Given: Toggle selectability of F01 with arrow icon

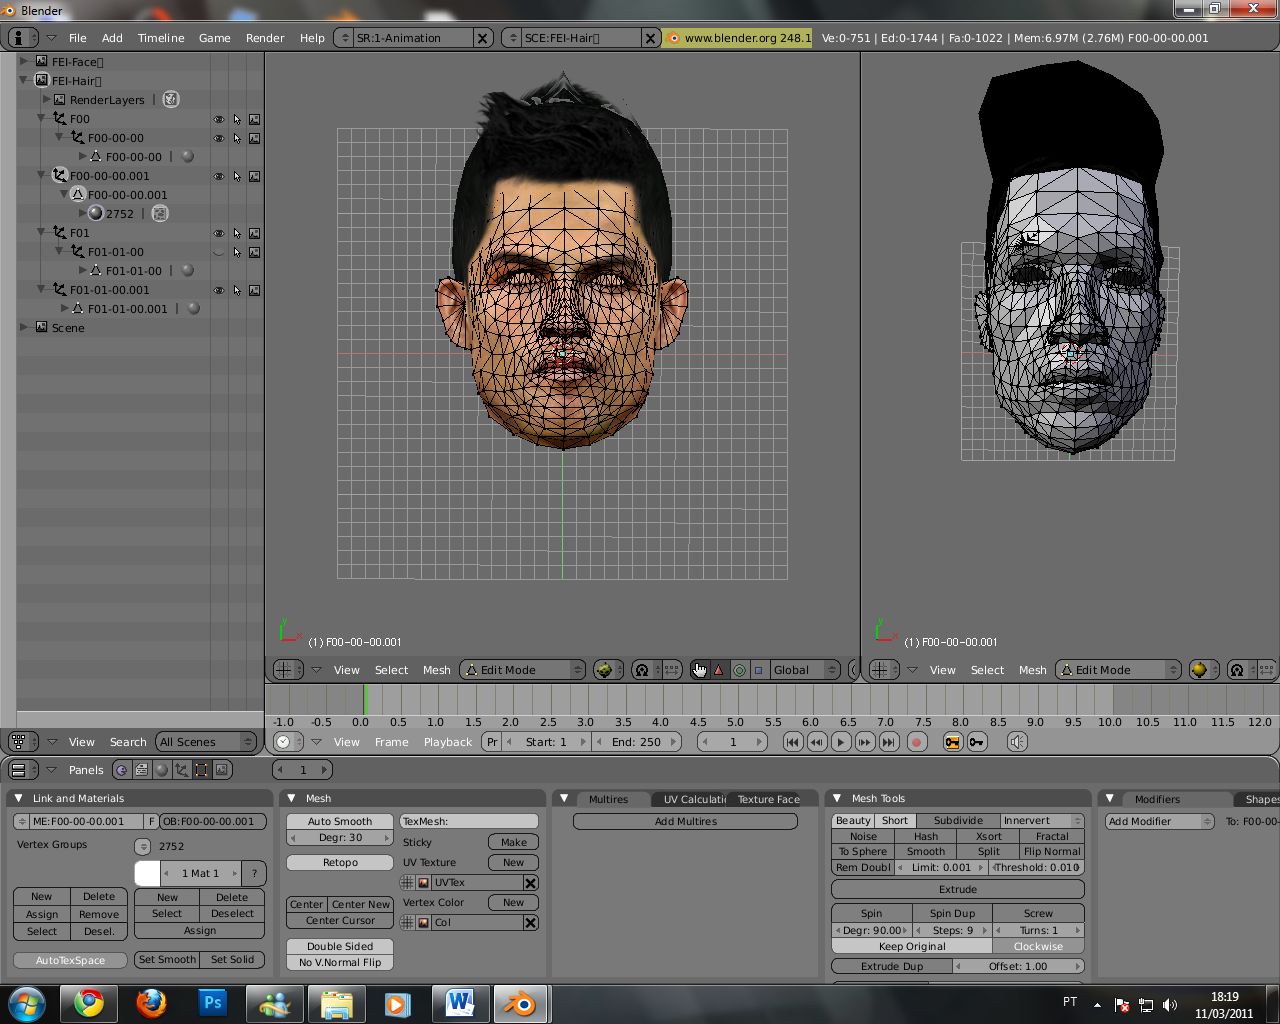Looking at the screenshot, I should [237, 233].
